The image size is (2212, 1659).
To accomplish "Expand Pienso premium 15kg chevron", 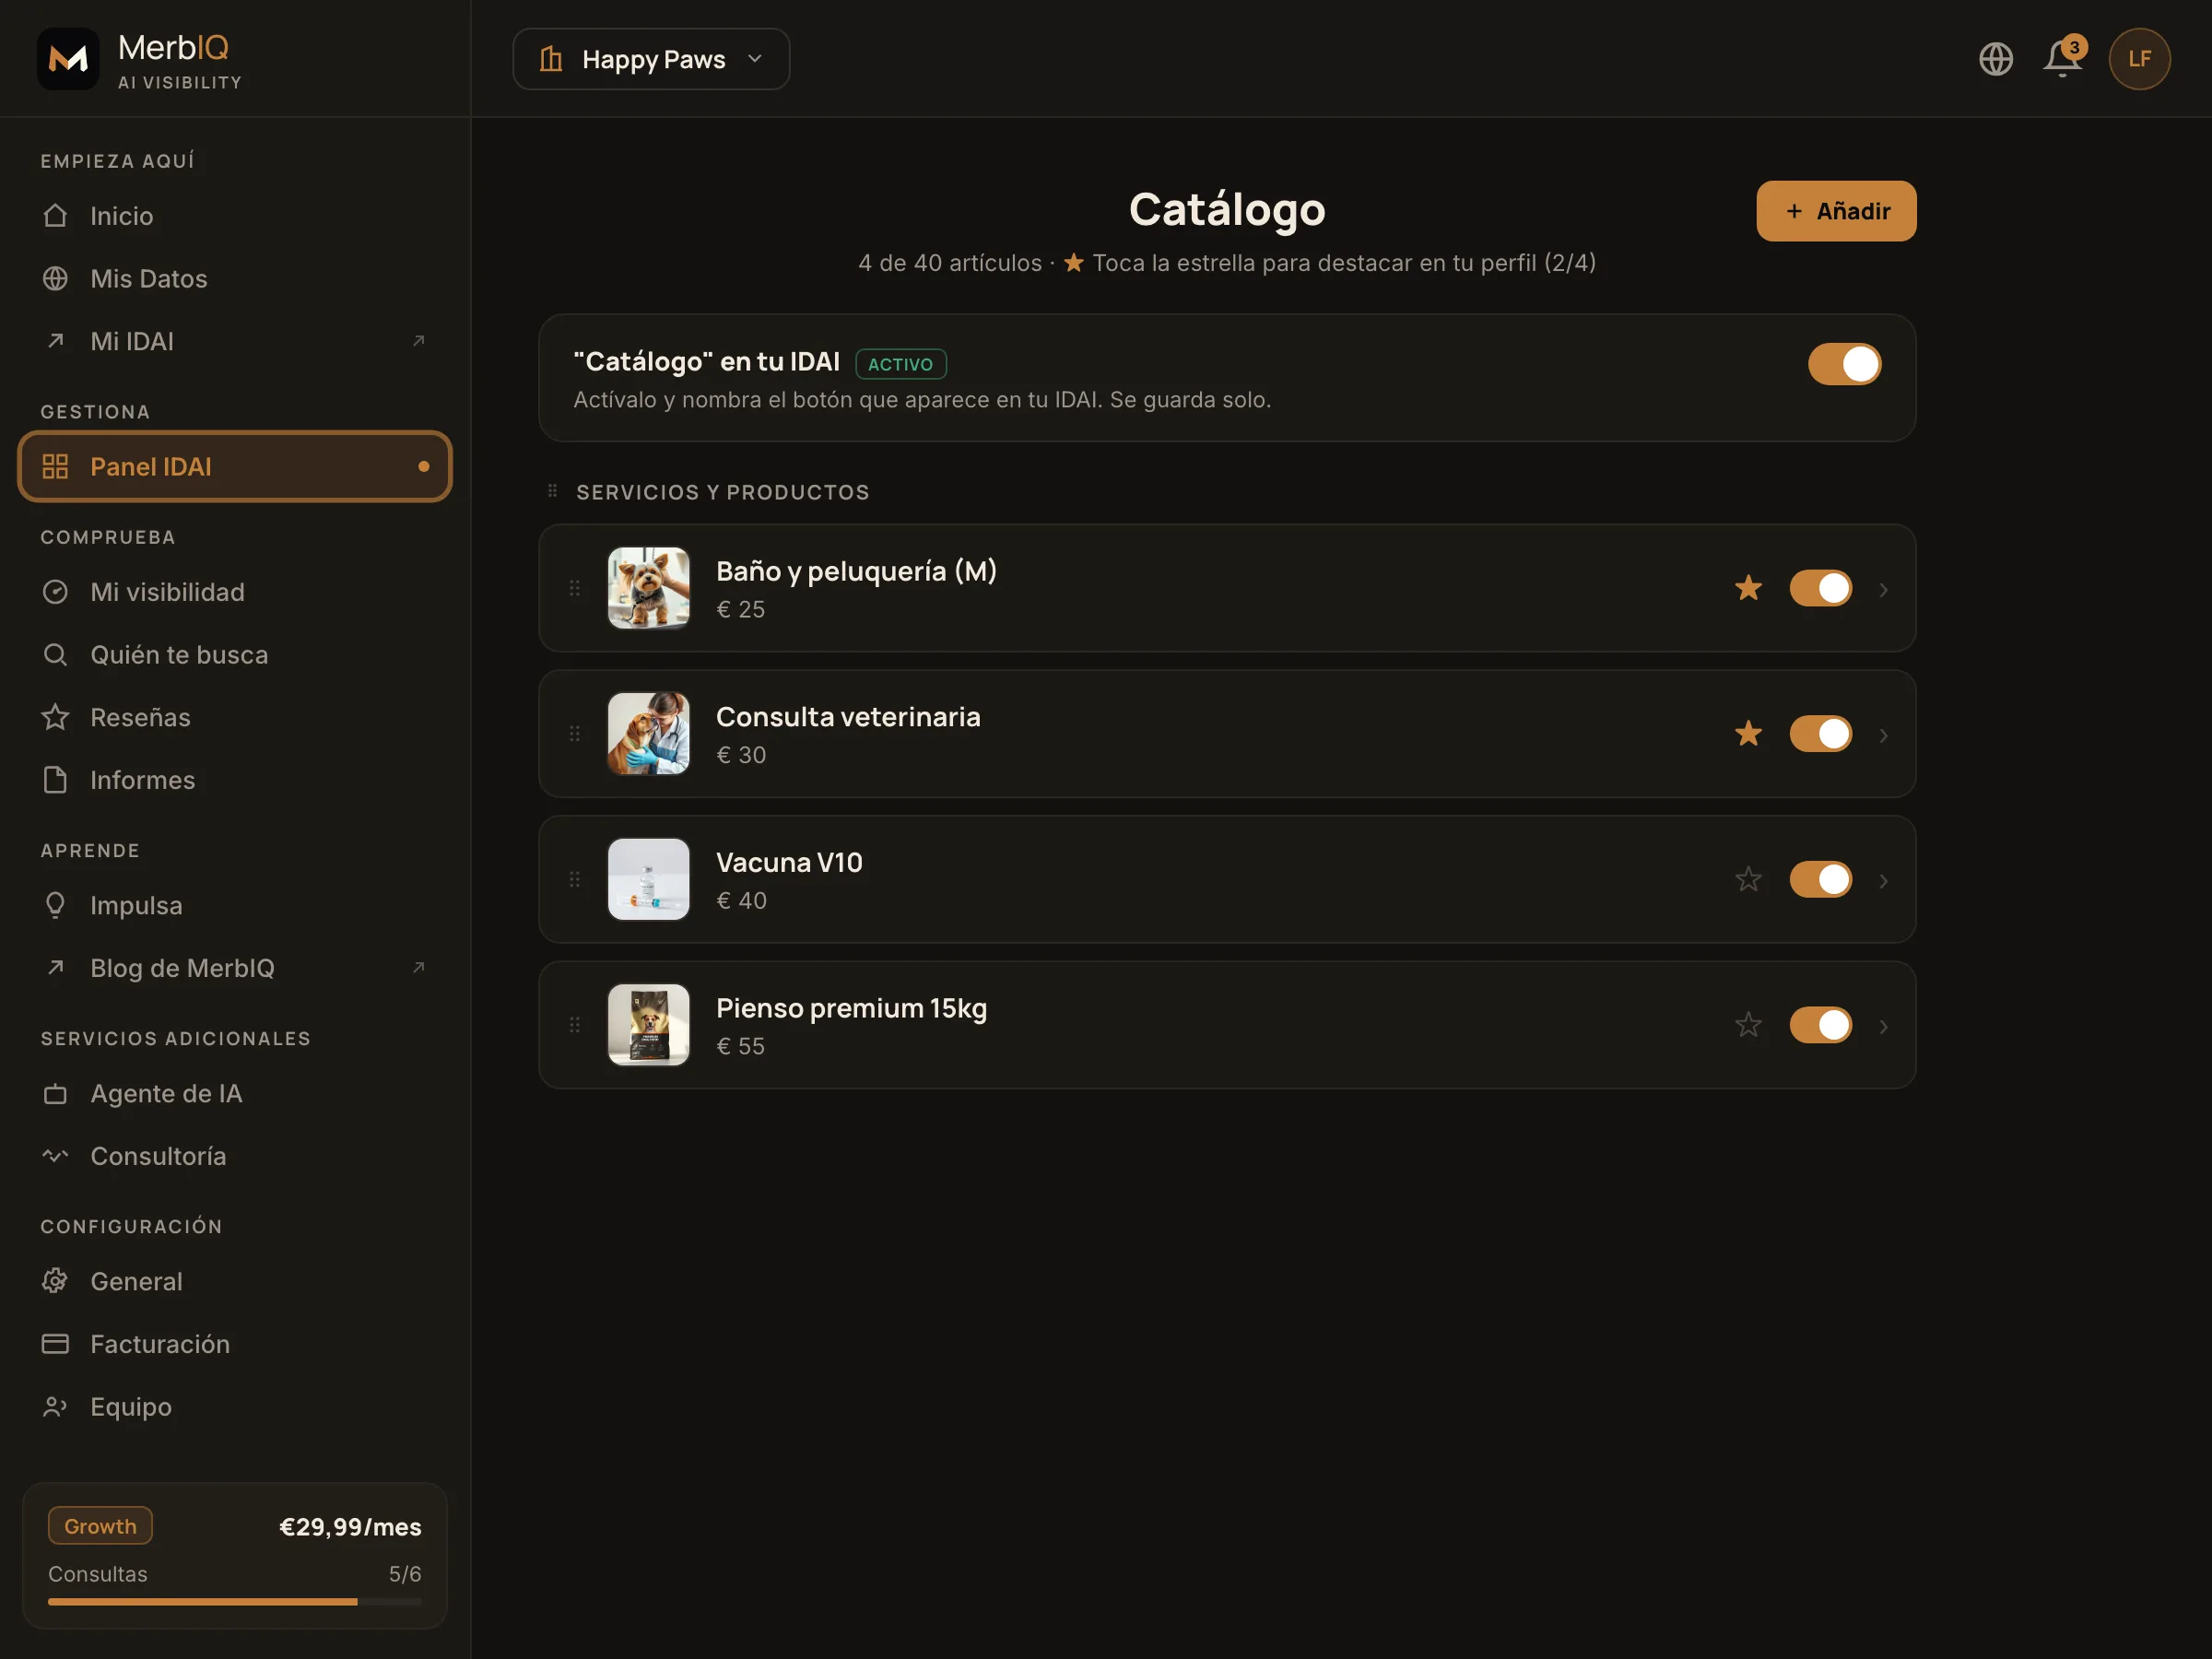I will (x=1883, y=1027).
